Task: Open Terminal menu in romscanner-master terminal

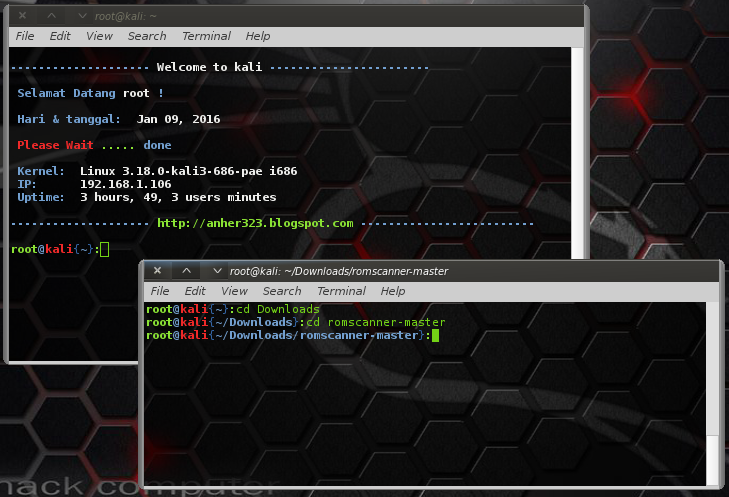Action: pos(341,291)
